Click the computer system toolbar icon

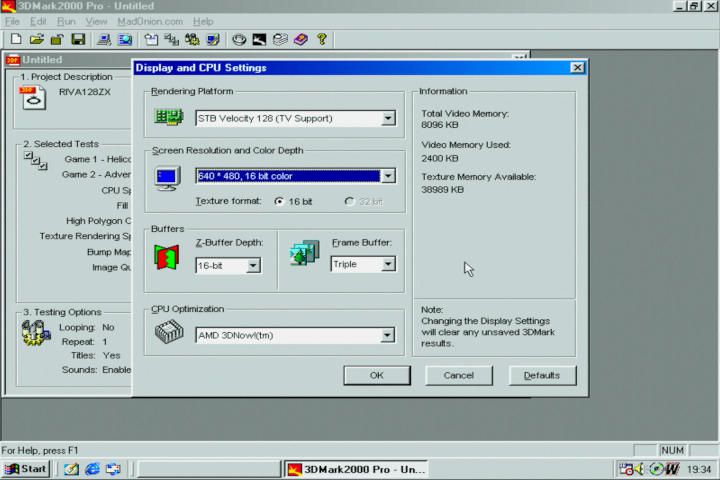(x=104, y=40)
